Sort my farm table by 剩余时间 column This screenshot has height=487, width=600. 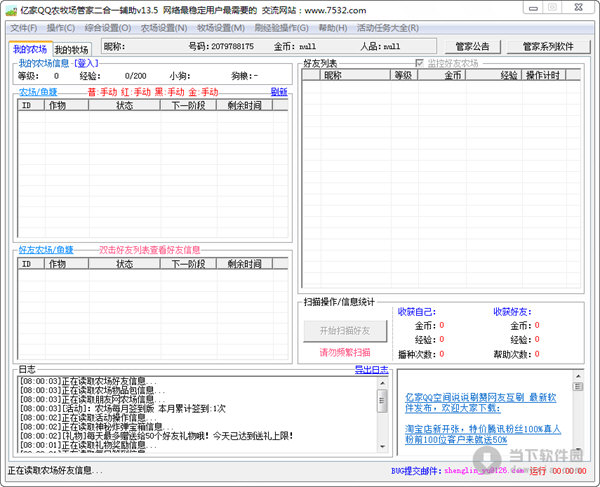point(245,105)
